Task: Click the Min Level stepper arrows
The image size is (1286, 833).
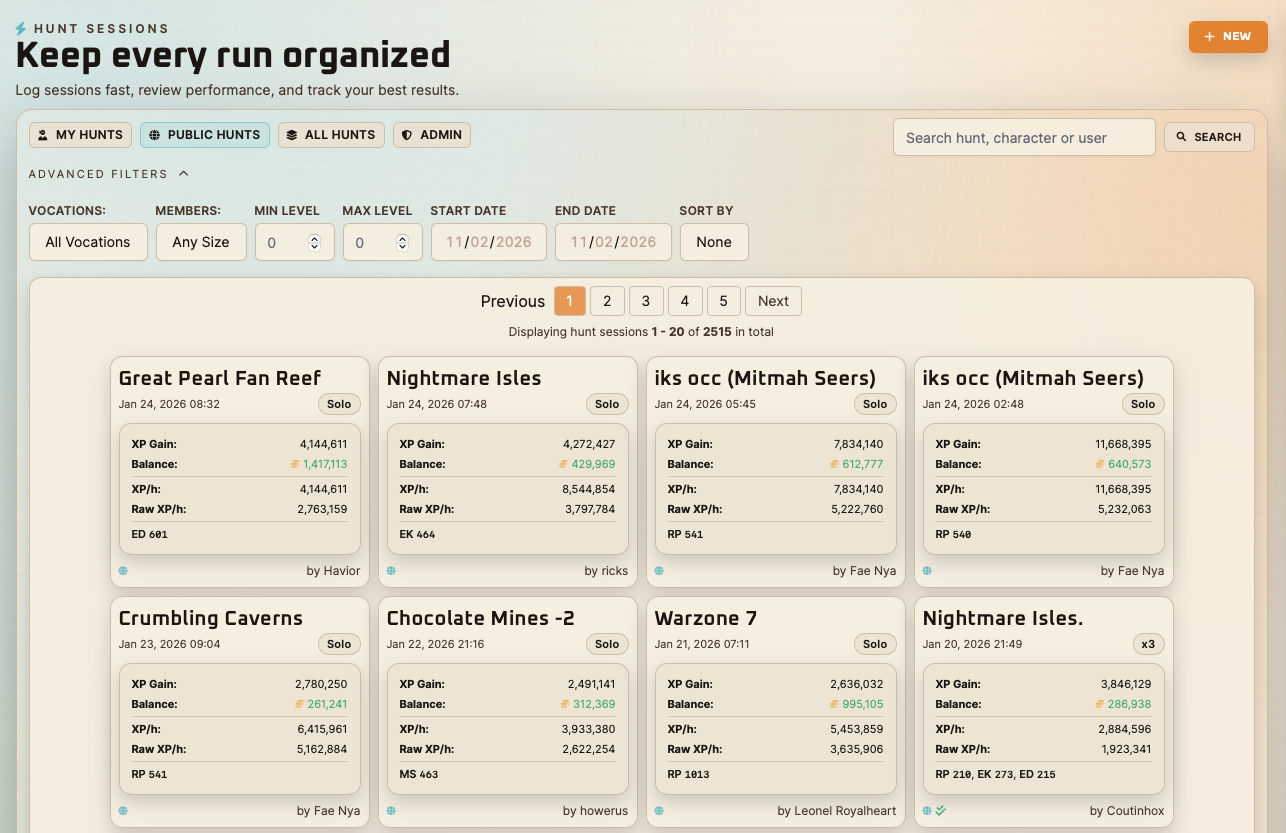Action: coord(314,242)
